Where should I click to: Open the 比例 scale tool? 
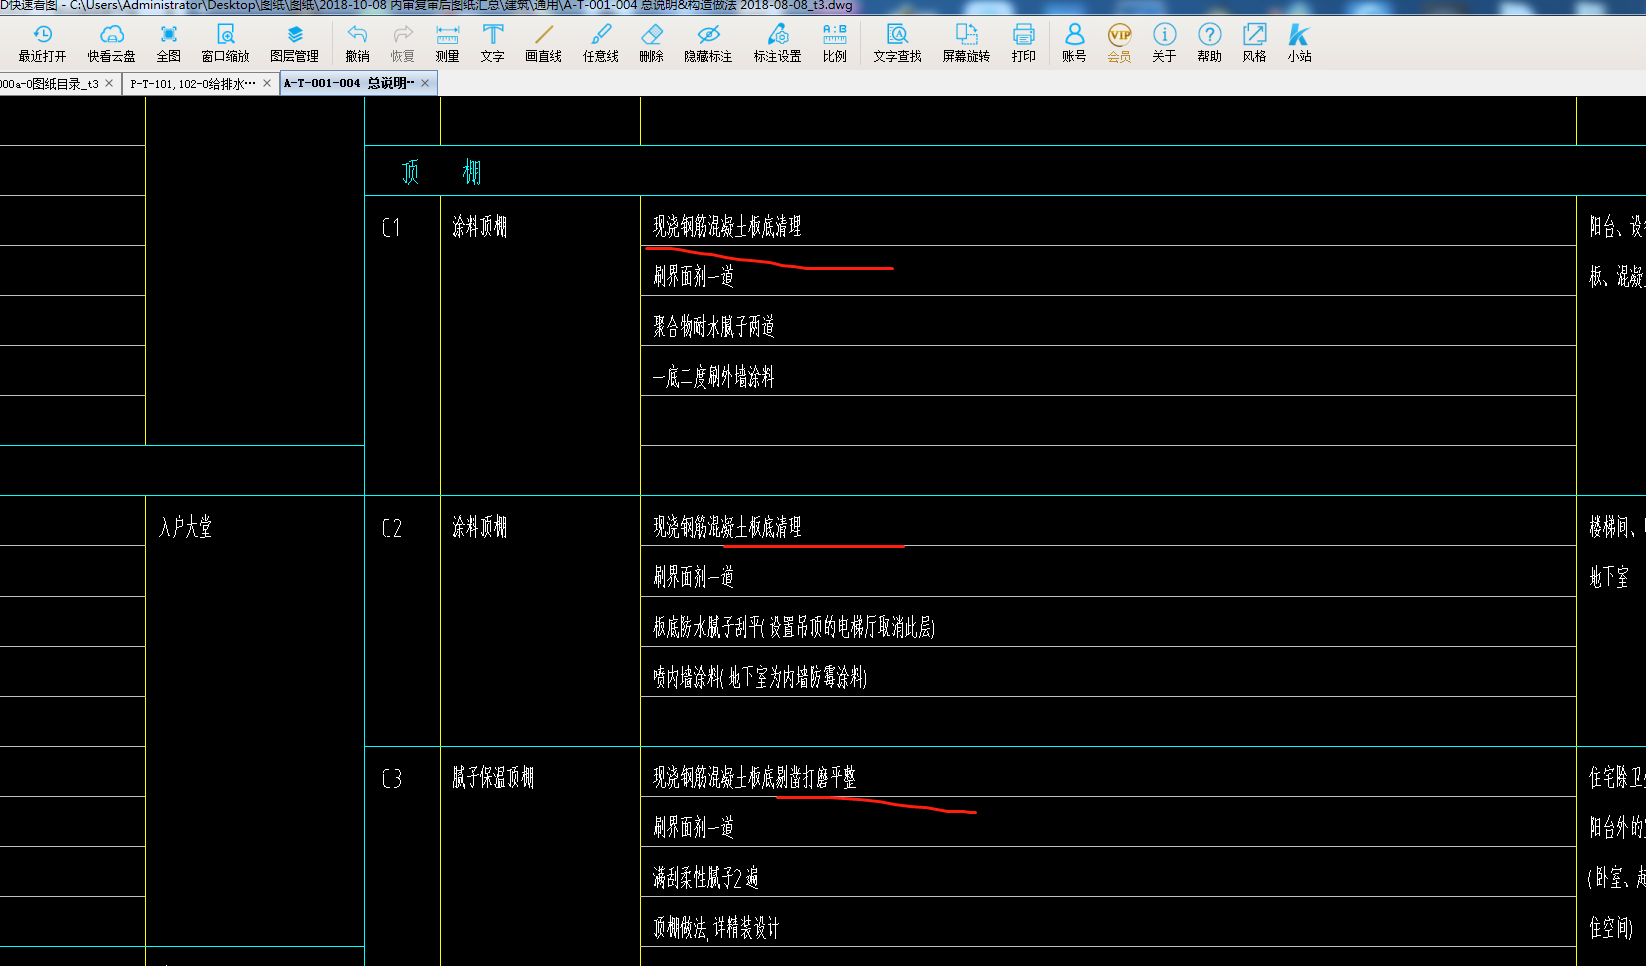(834, 44)
